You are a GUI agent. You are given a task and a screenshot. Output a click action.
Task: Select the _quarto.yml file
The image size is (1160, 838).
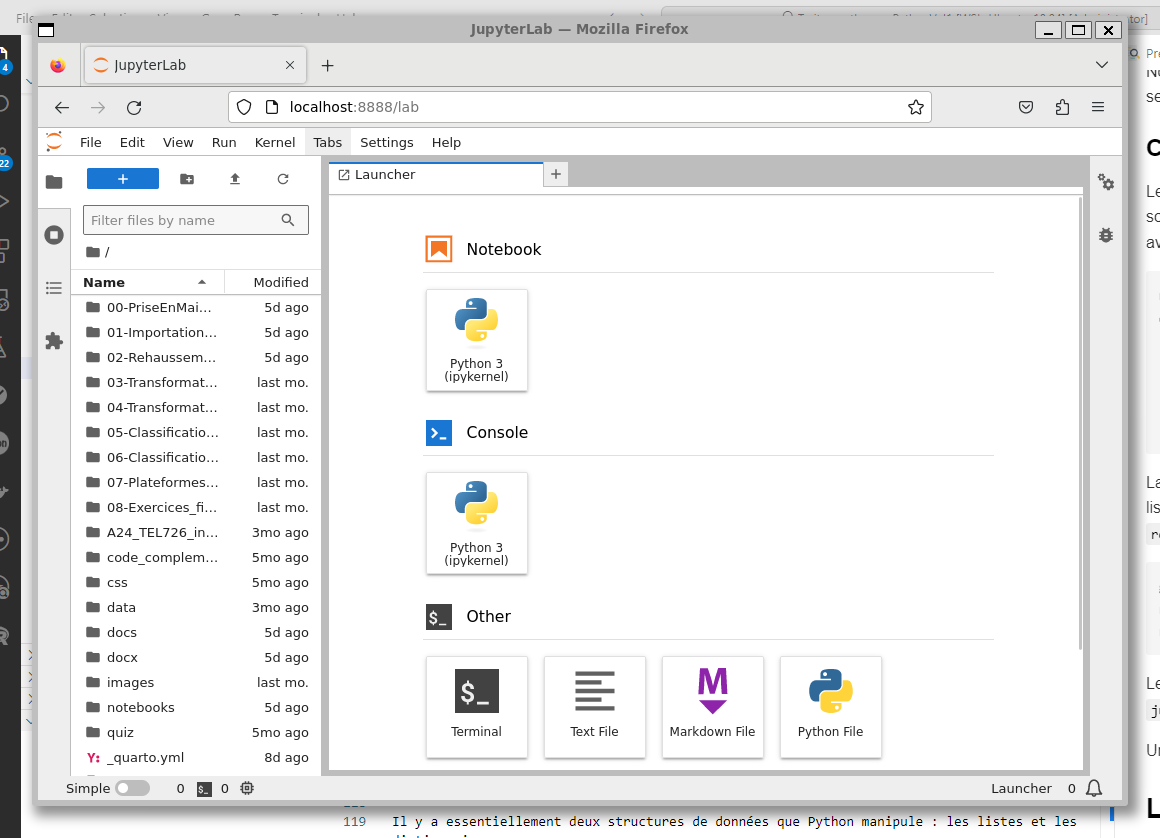[197, 758]
